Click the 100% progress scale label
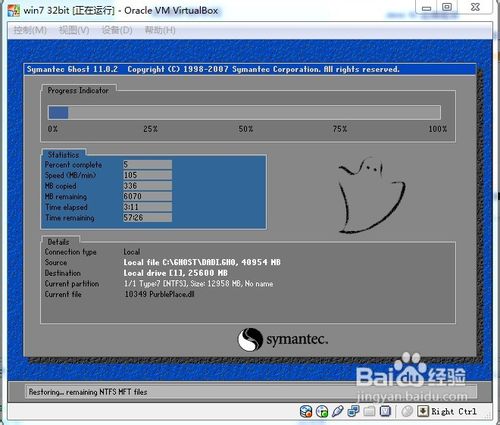Image resolution: width=500 pixels, height=425 pixels. tap(438, 129)
